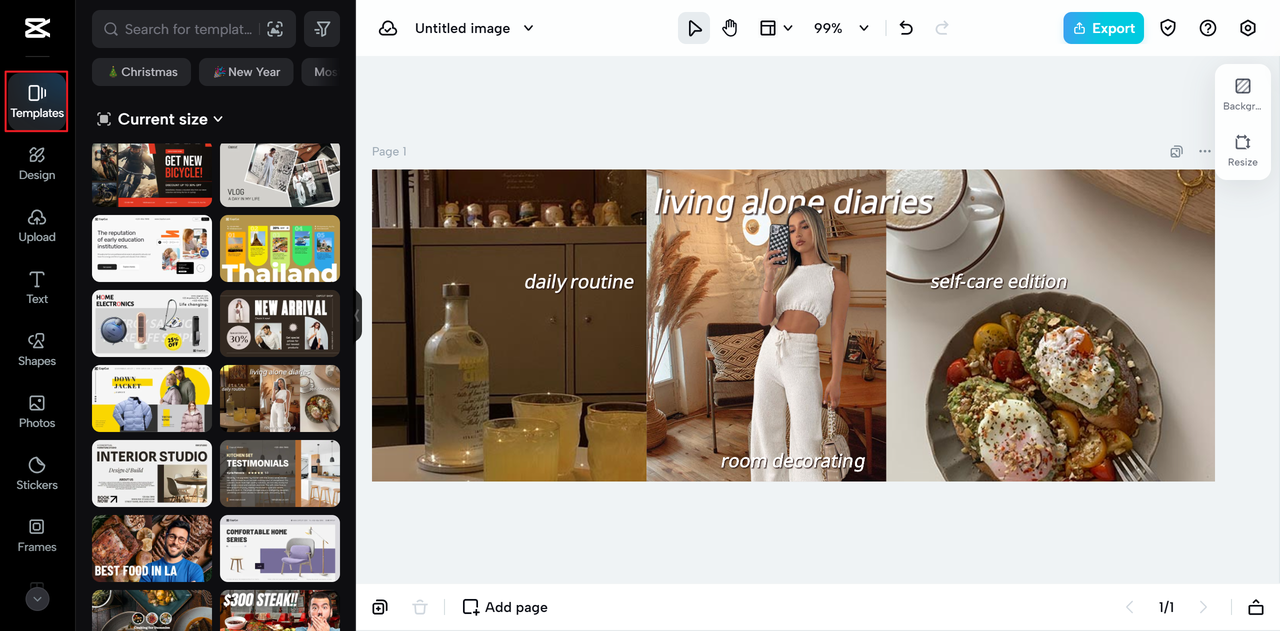Open the Design panel
This screenshot has width=1280, height=631.
(37, 163)
